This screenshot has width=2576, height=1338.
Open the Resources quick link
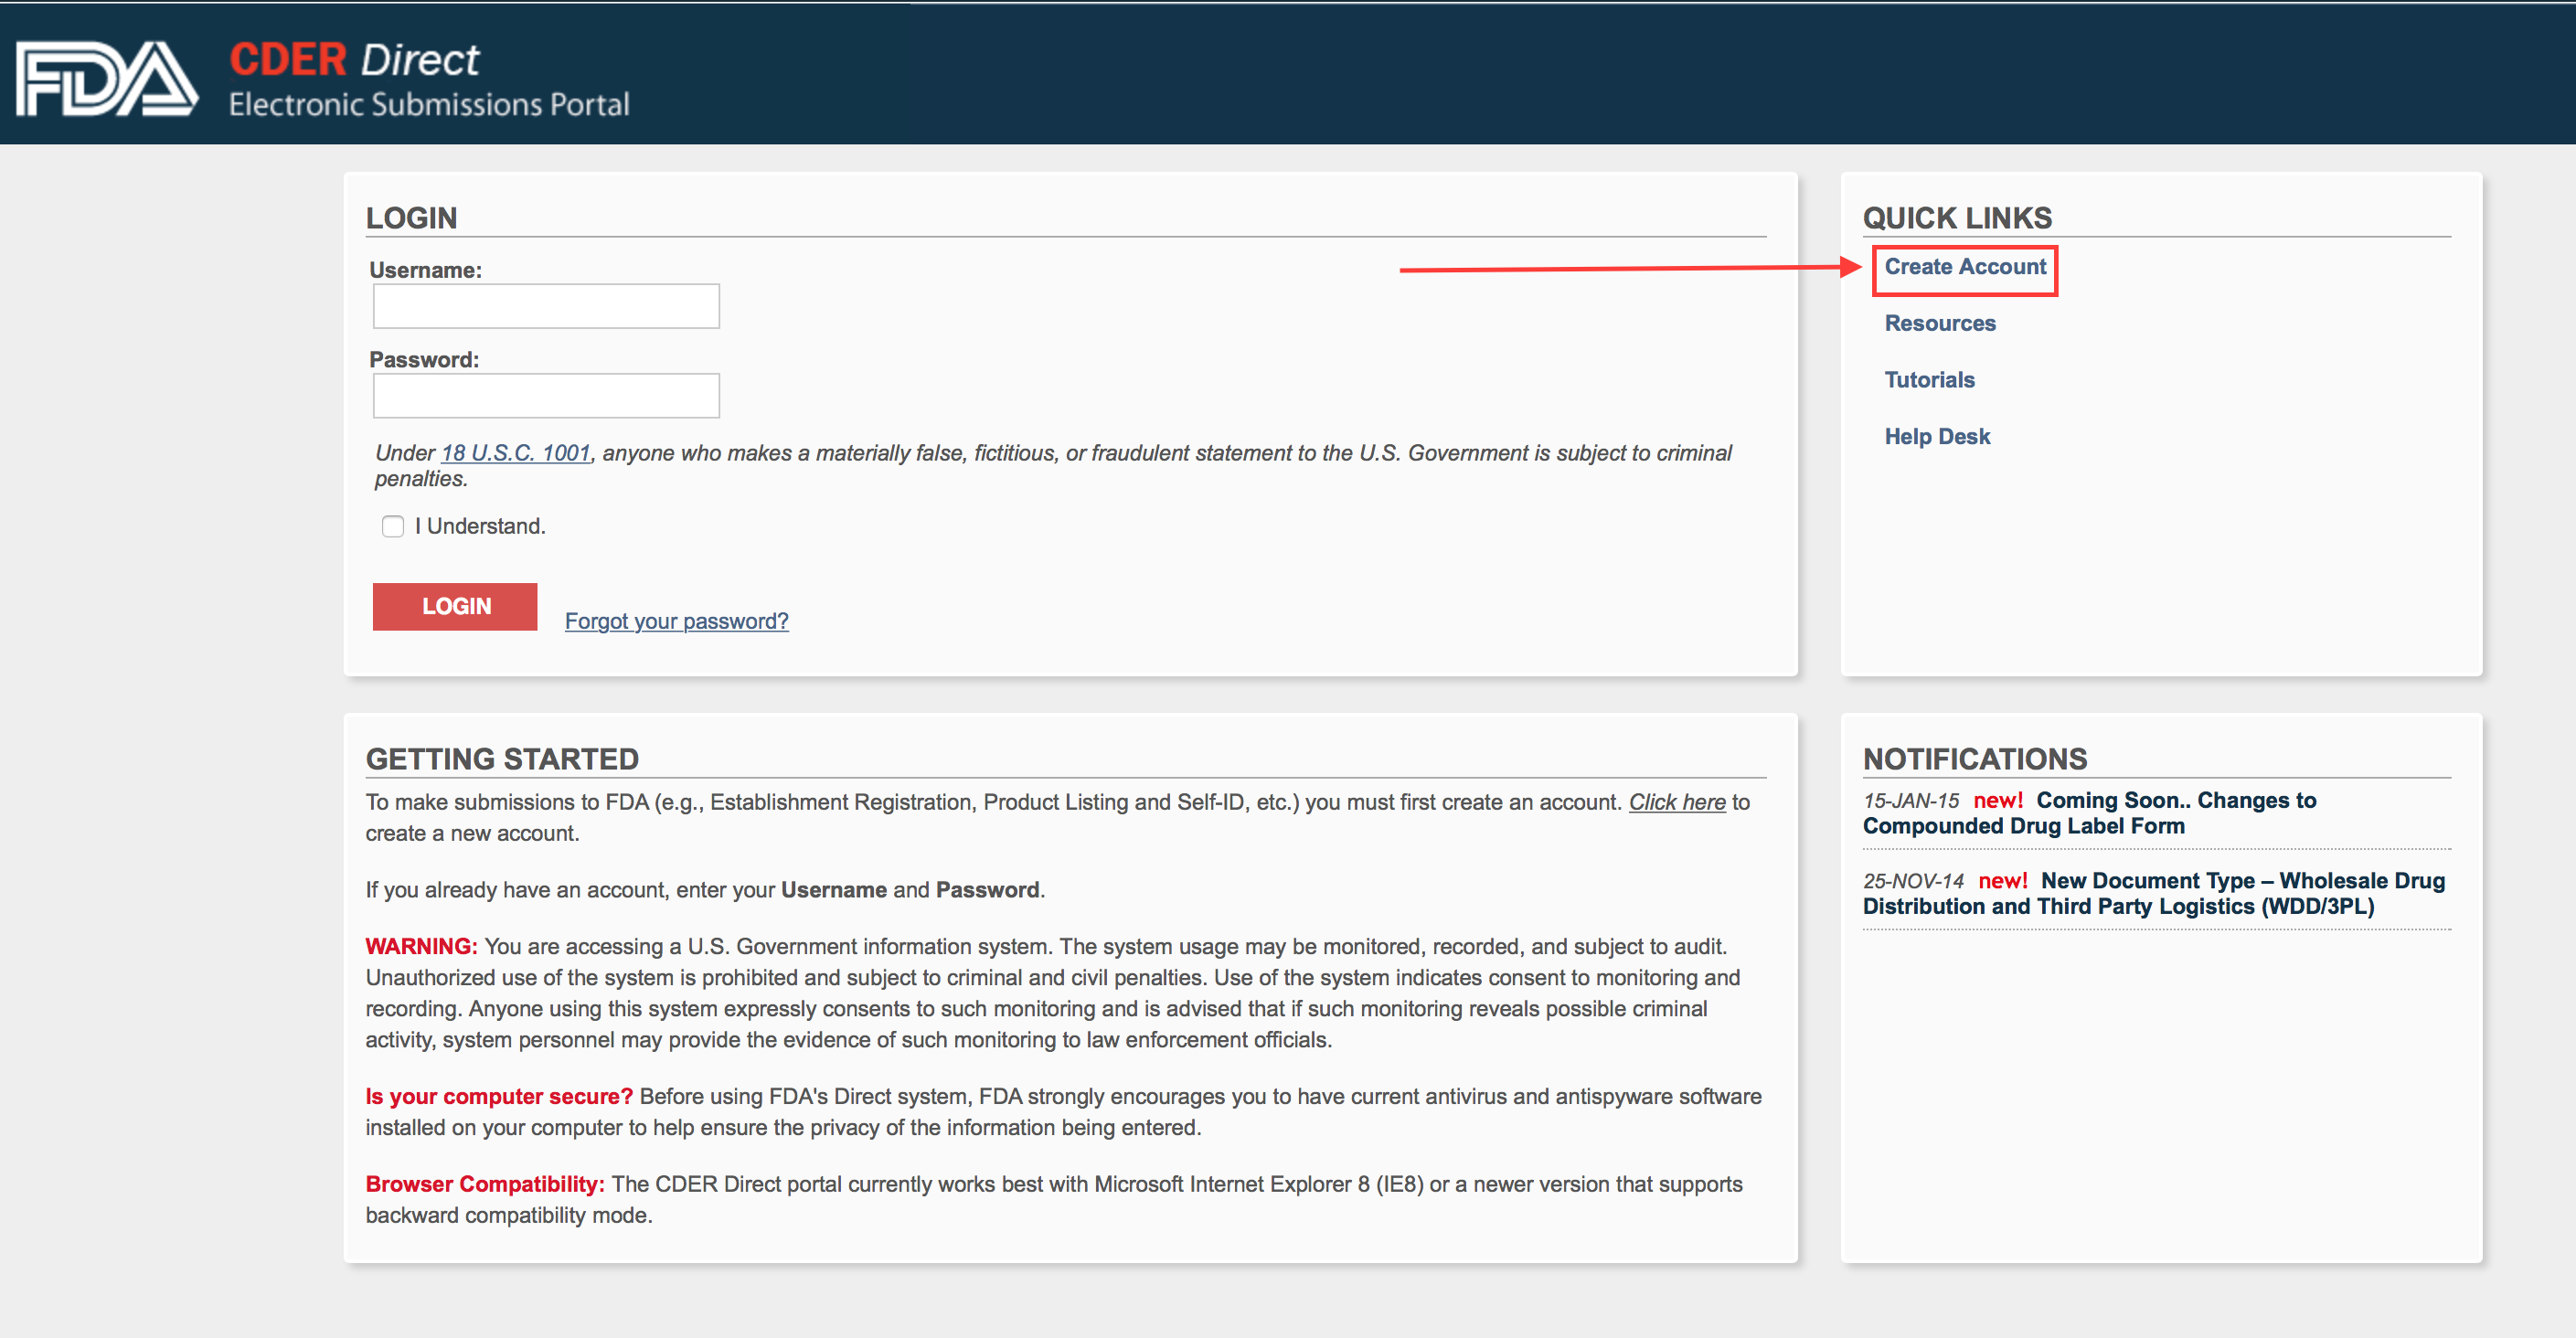tap(1939, 323)
